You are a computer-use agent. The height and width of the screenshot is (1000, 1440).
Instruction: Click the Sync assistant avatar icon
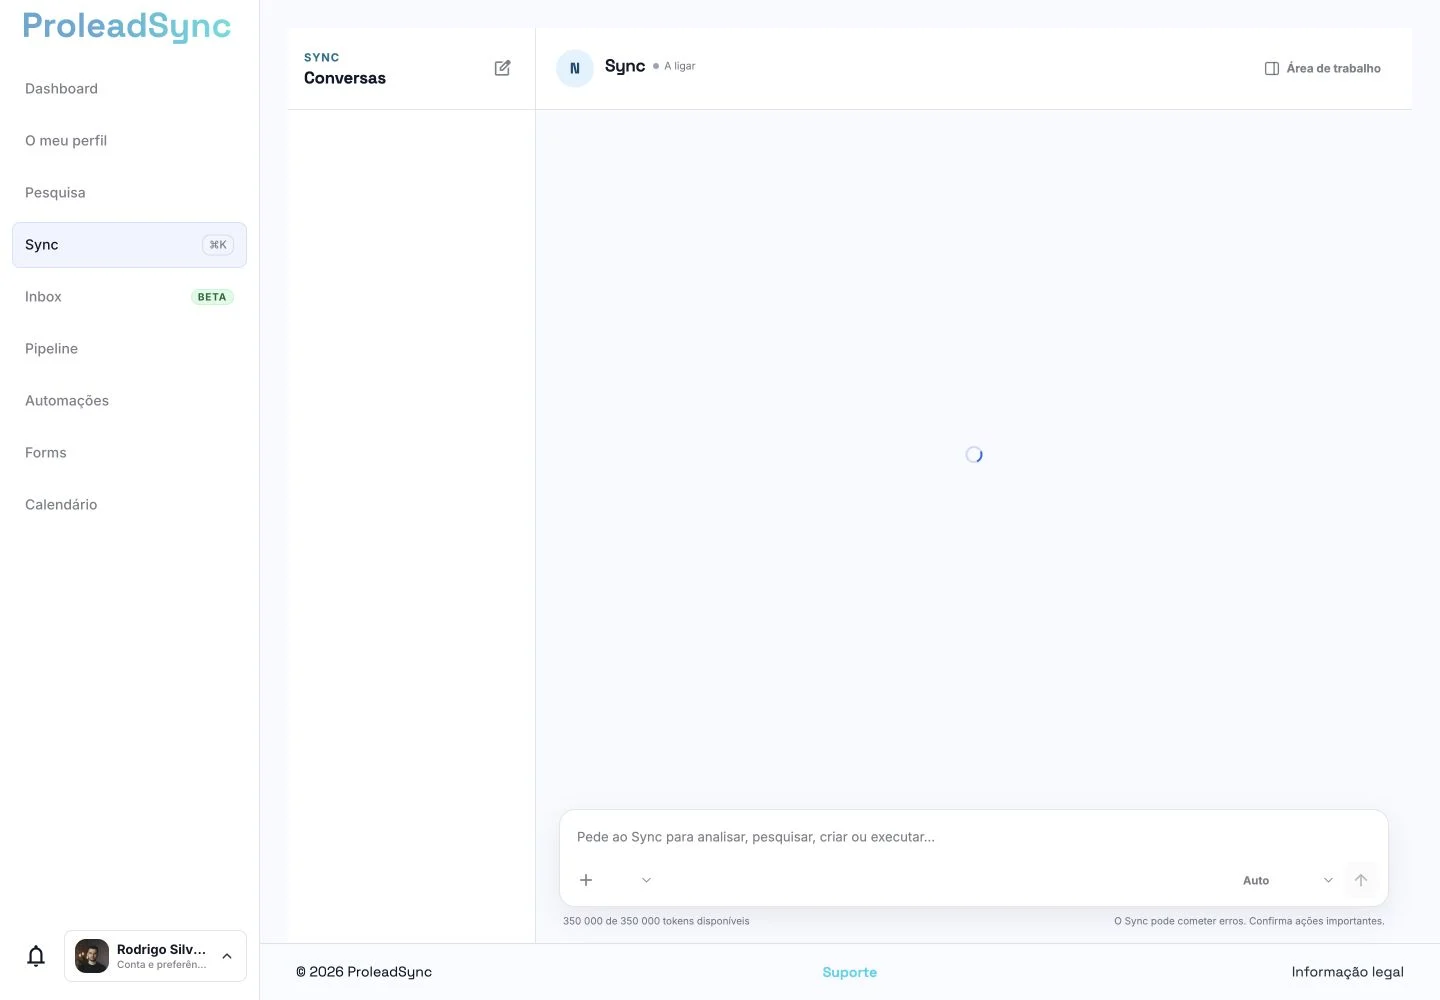[x=575, y=68]
